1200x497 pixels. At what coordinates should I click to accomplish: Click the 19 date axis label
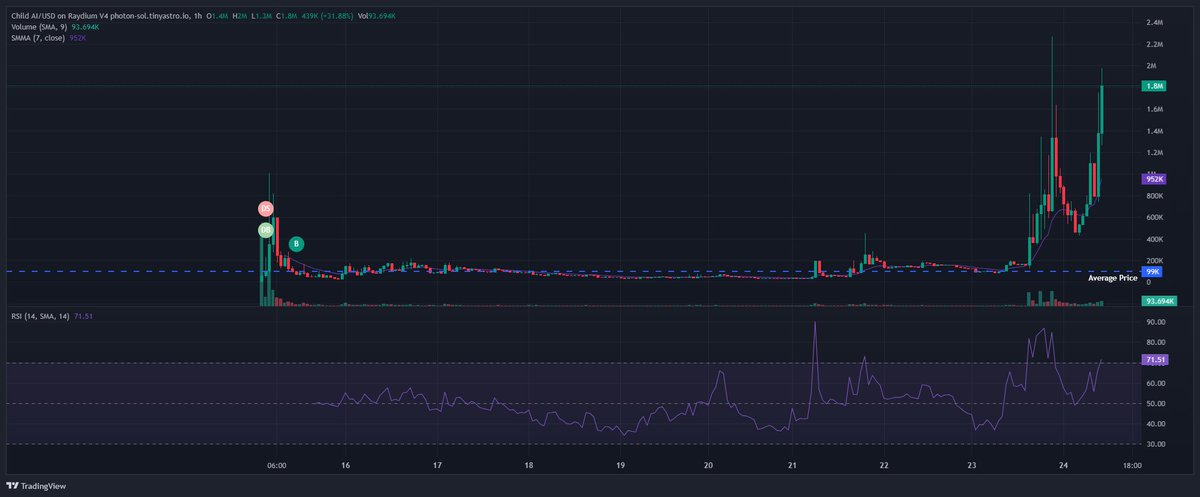pos(621,466)
